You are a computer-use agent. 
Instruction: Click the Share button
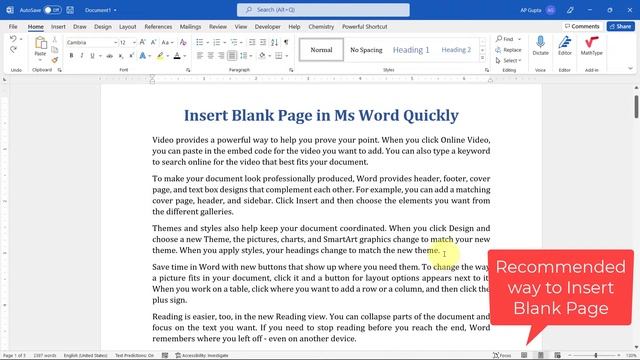coord(620,26)
